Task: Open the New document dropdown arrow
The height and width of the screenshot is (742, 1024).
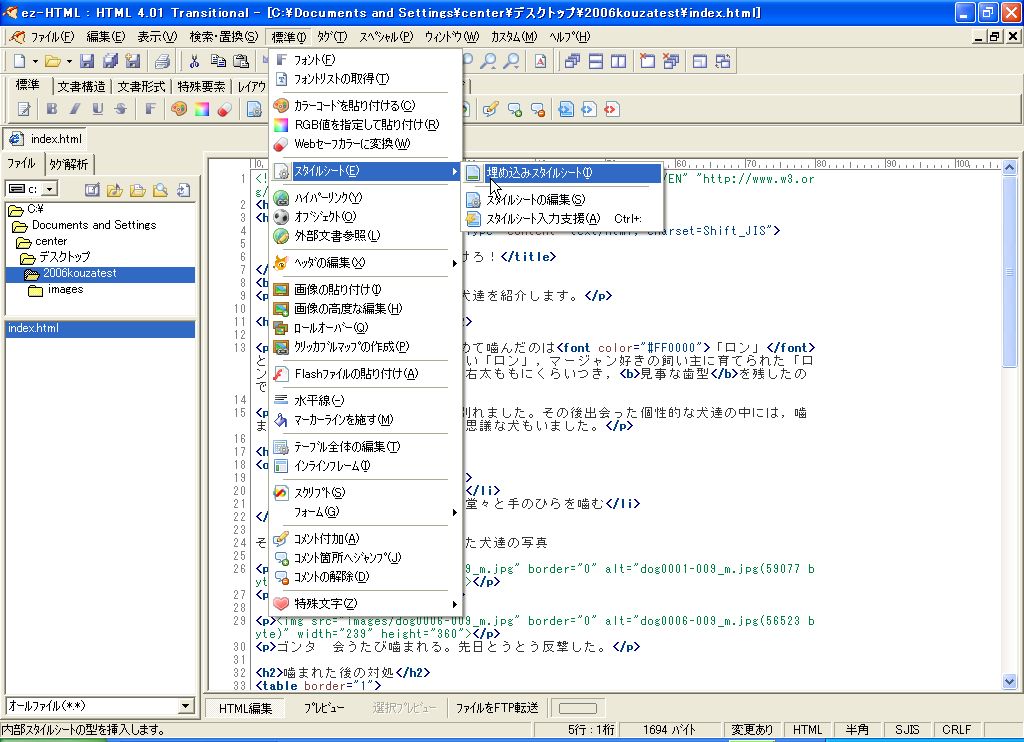Action: (35, 61)
